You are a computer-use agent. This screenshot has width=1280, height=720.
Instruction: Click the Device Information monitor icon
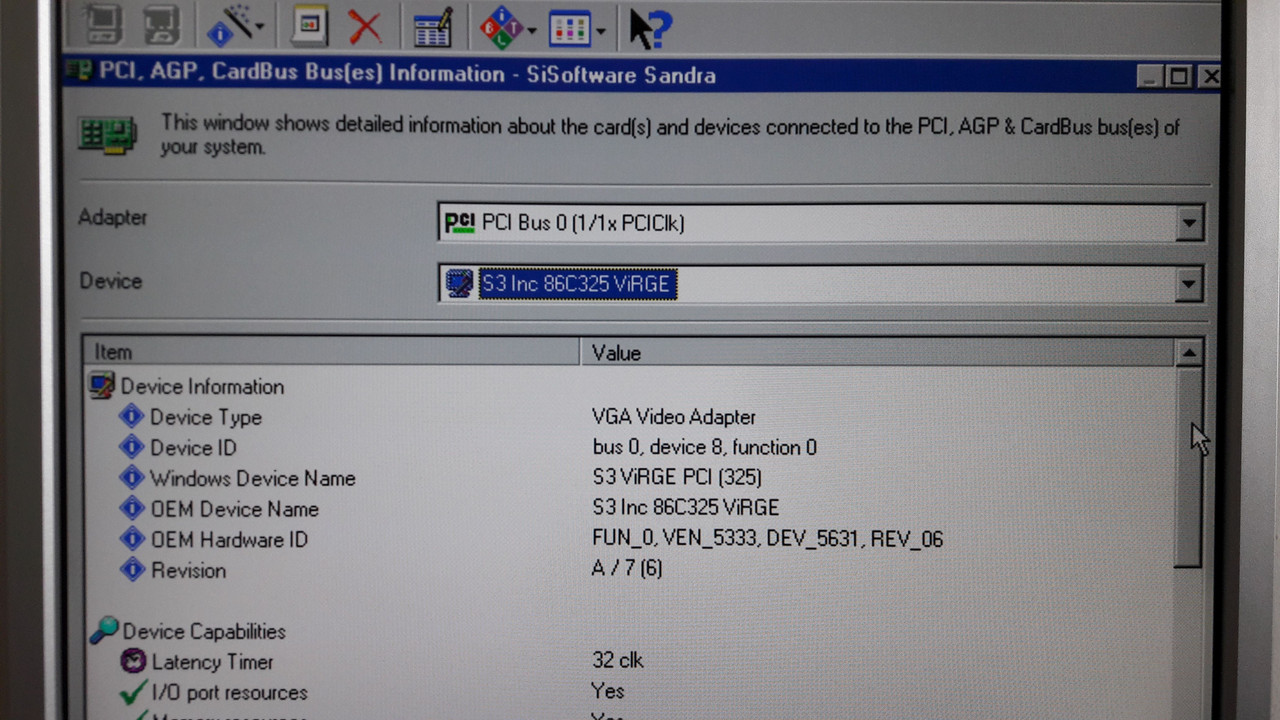(102, 385)
